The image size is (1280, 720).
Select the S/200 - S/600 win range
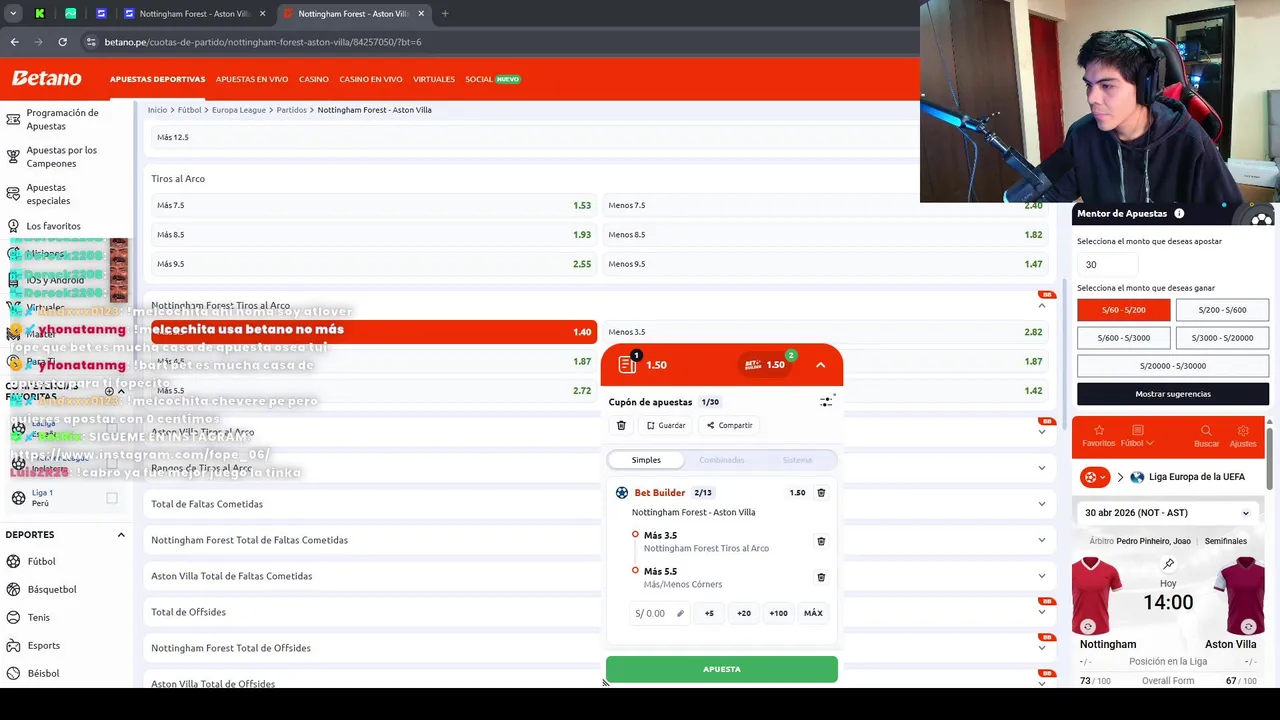(1222, 310)
